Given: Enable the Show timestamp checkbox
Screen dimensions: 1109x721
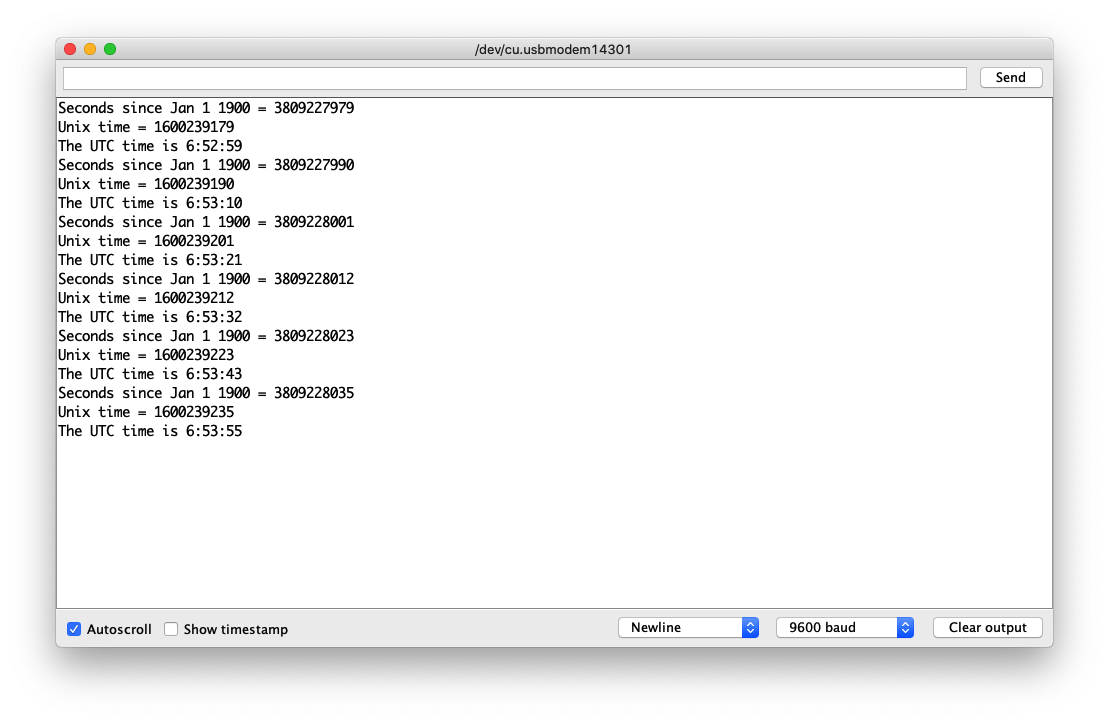Looking at the screenshot, I should click(171, 629).
